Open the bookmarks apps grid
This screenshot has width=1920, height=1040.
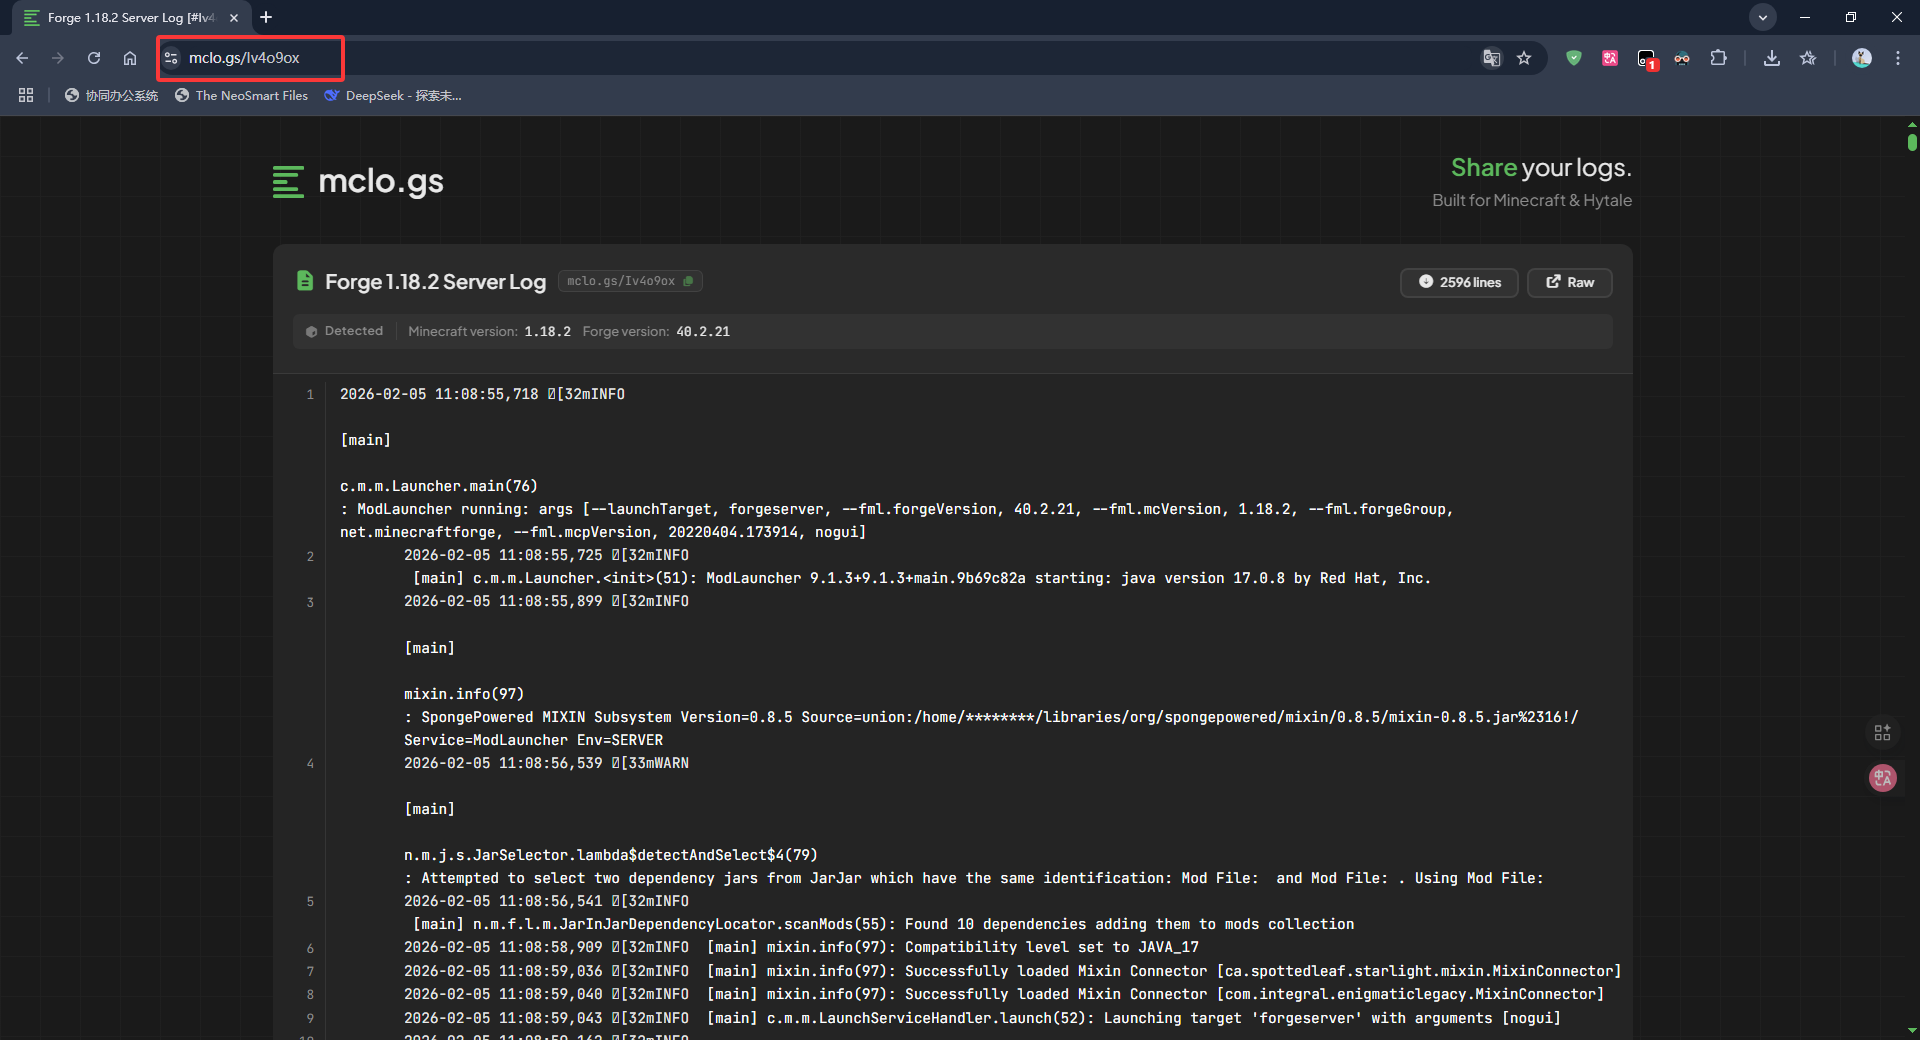point(26,95)
